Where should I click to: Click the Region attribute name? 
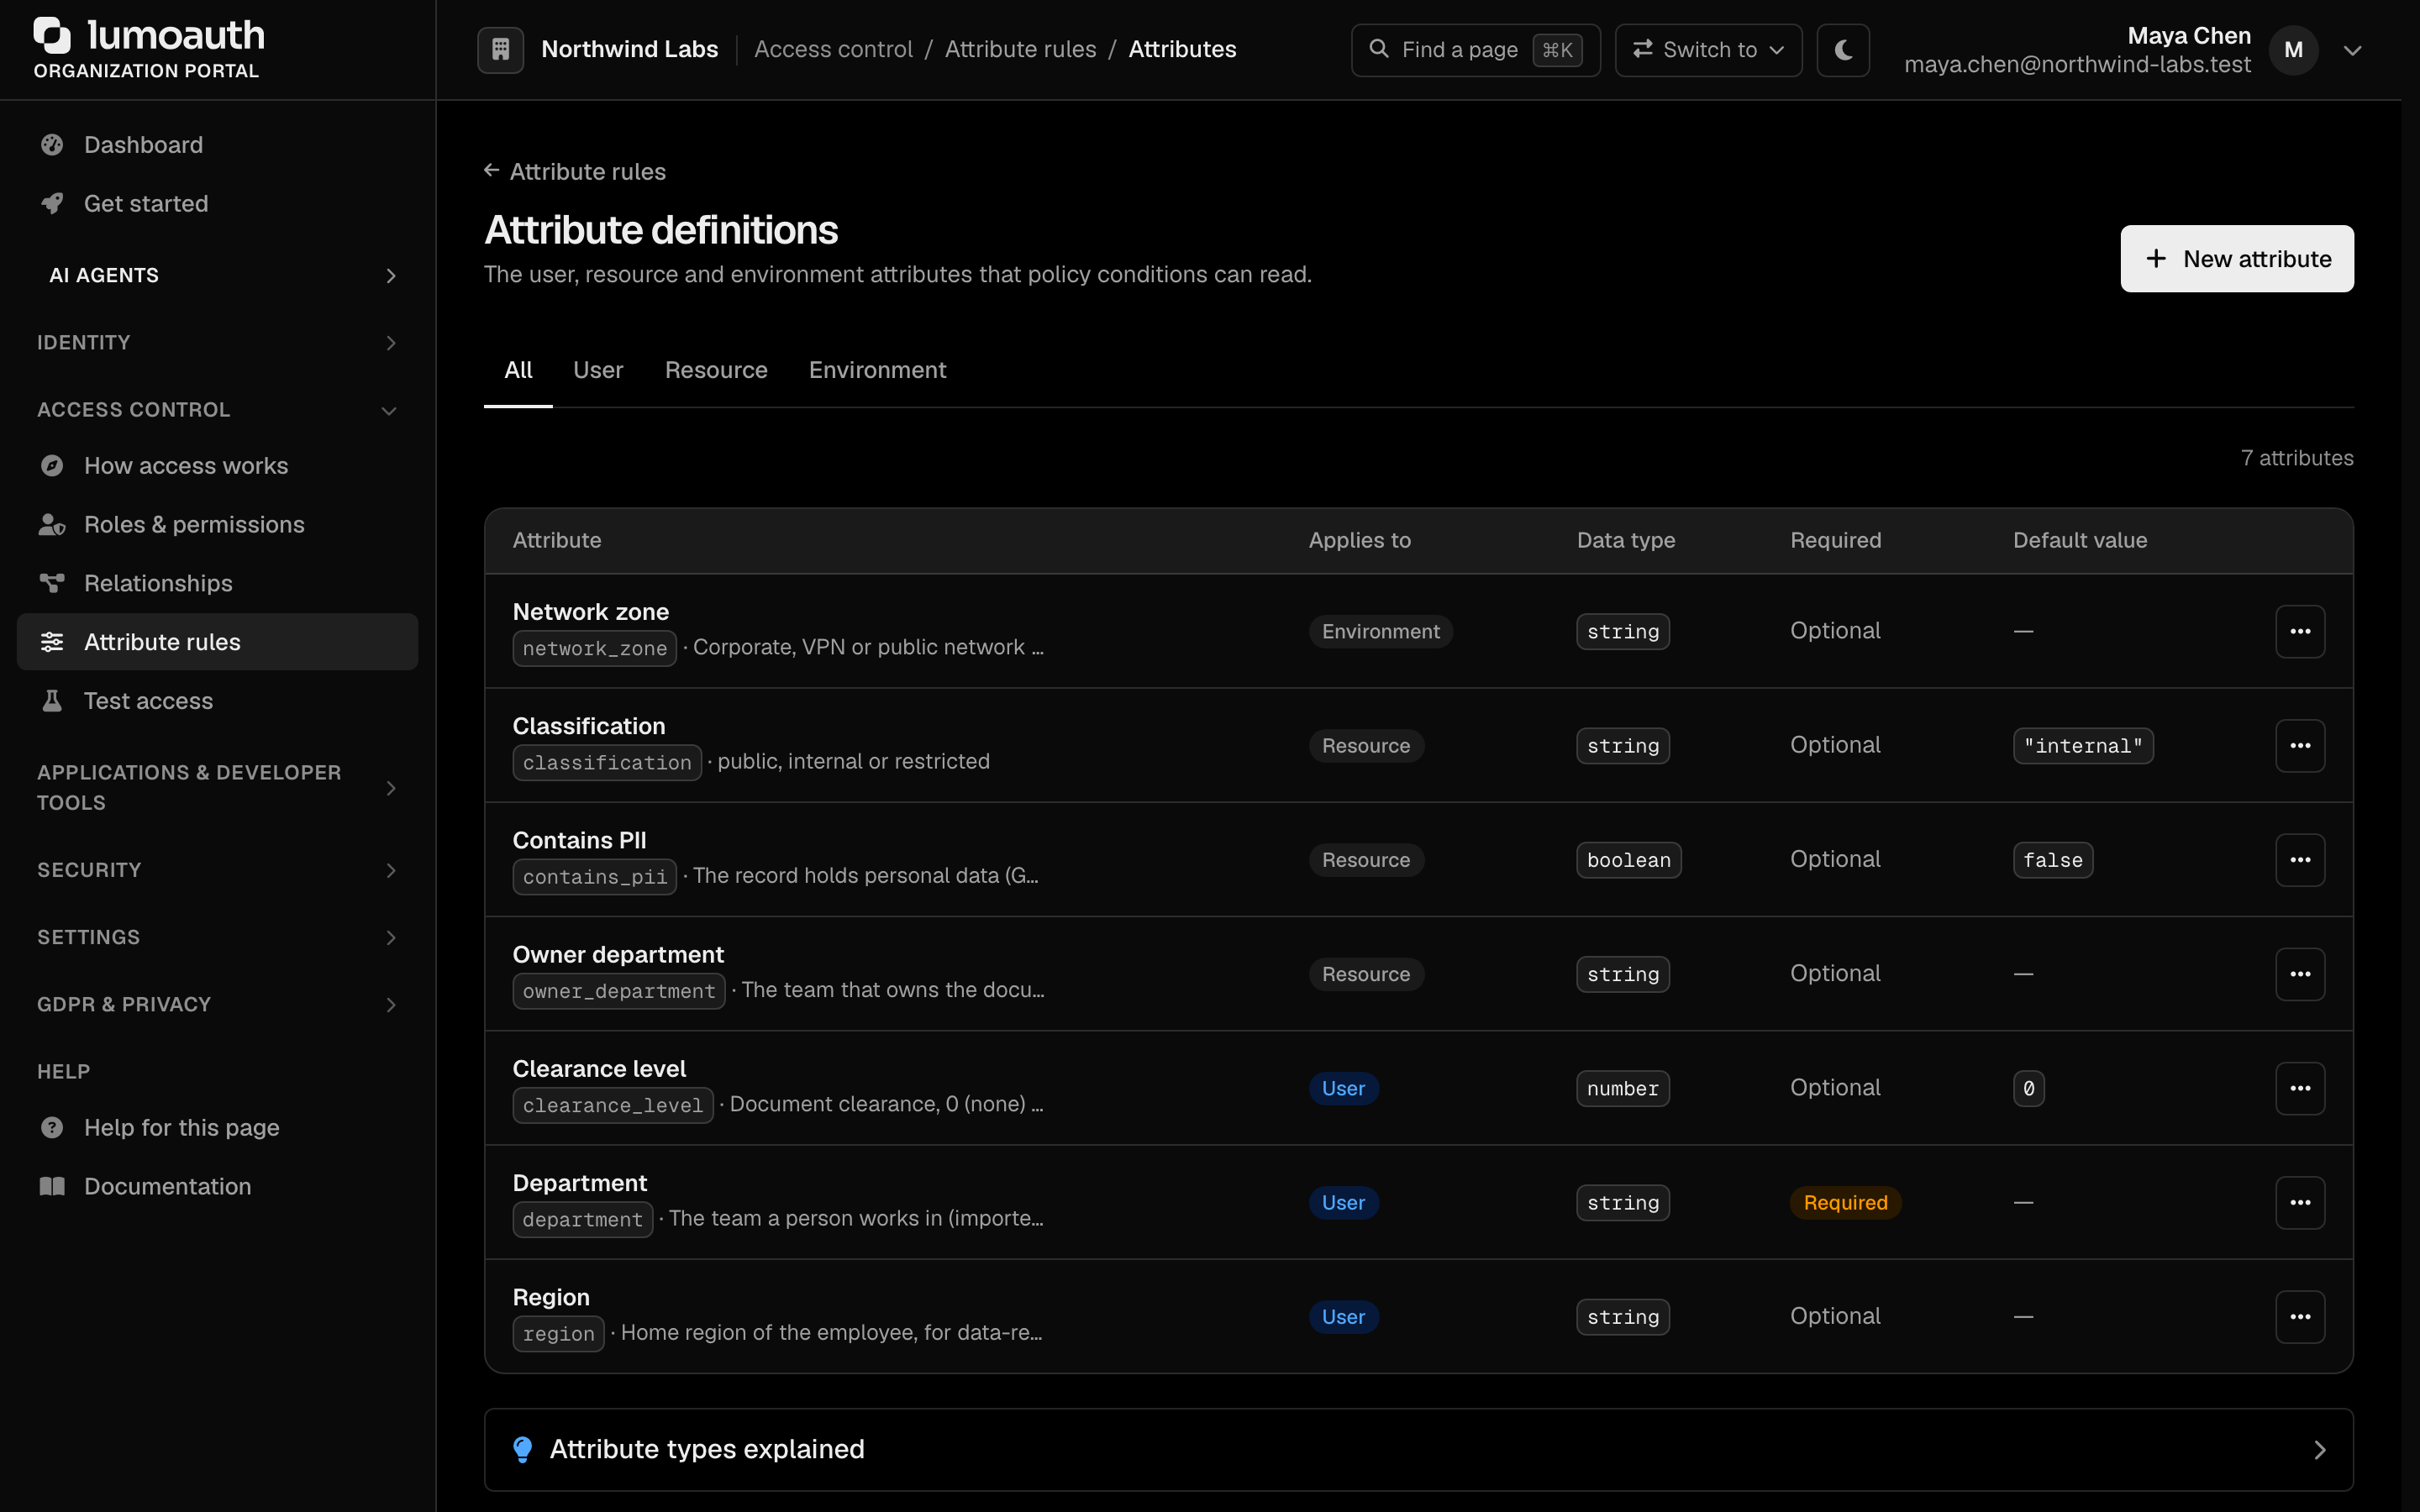click(x=551, y=1297)
